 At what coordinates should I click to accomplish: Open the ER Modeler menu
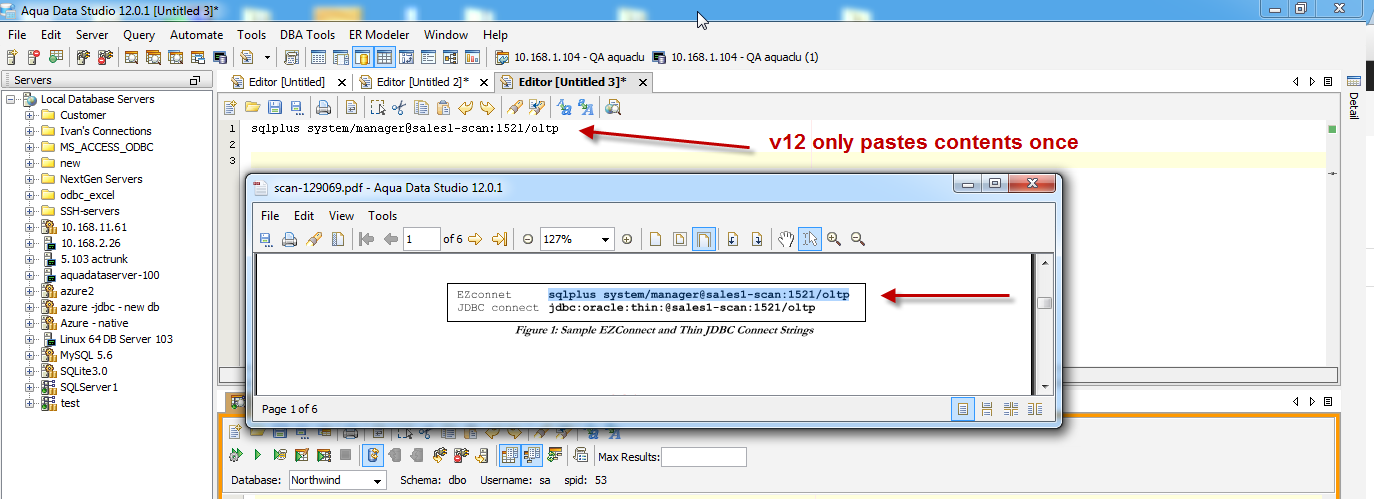pyautogui.click(x=380, y=34)
